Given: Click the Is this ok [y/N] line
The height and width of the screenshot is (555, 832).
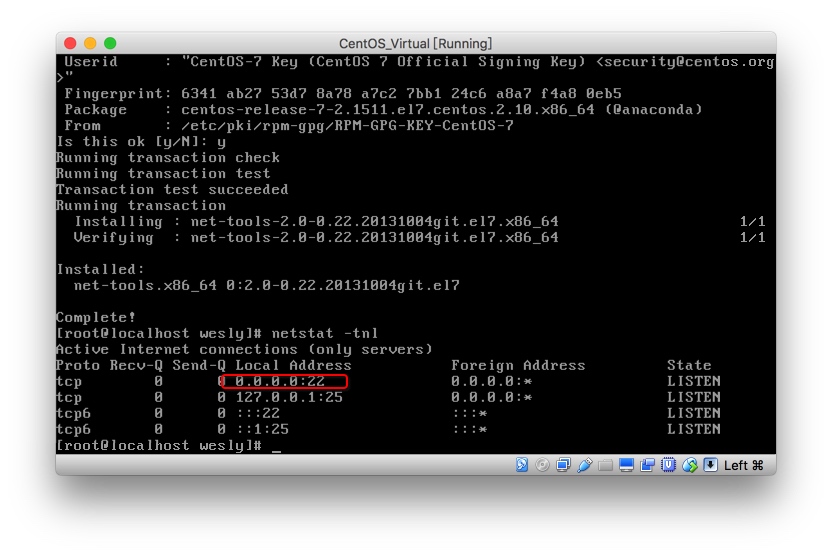Looking at the screenshot, I should point(141,142).
